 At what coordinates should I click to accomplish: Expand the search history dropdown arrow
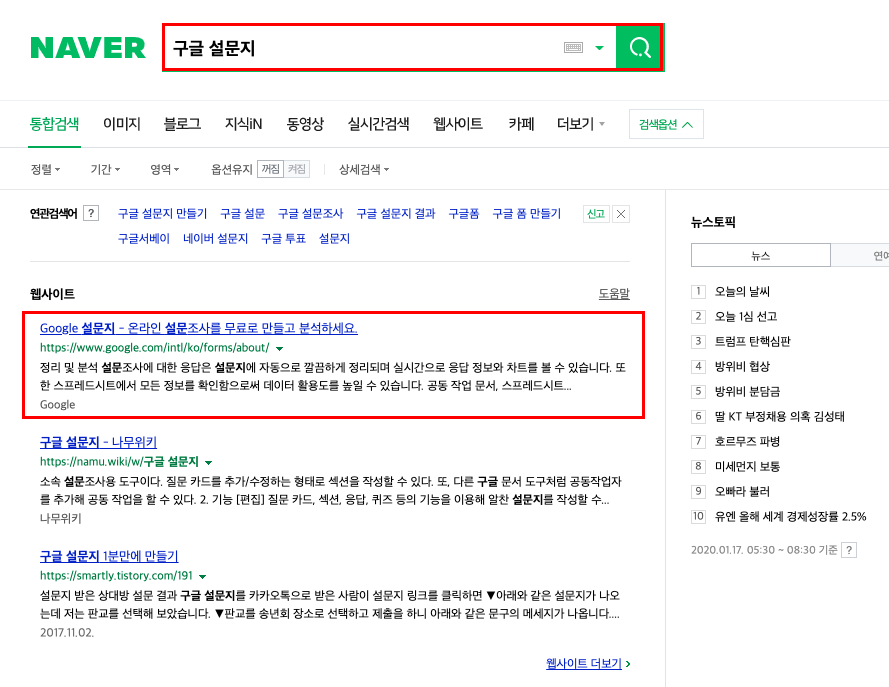pos(599,48)
